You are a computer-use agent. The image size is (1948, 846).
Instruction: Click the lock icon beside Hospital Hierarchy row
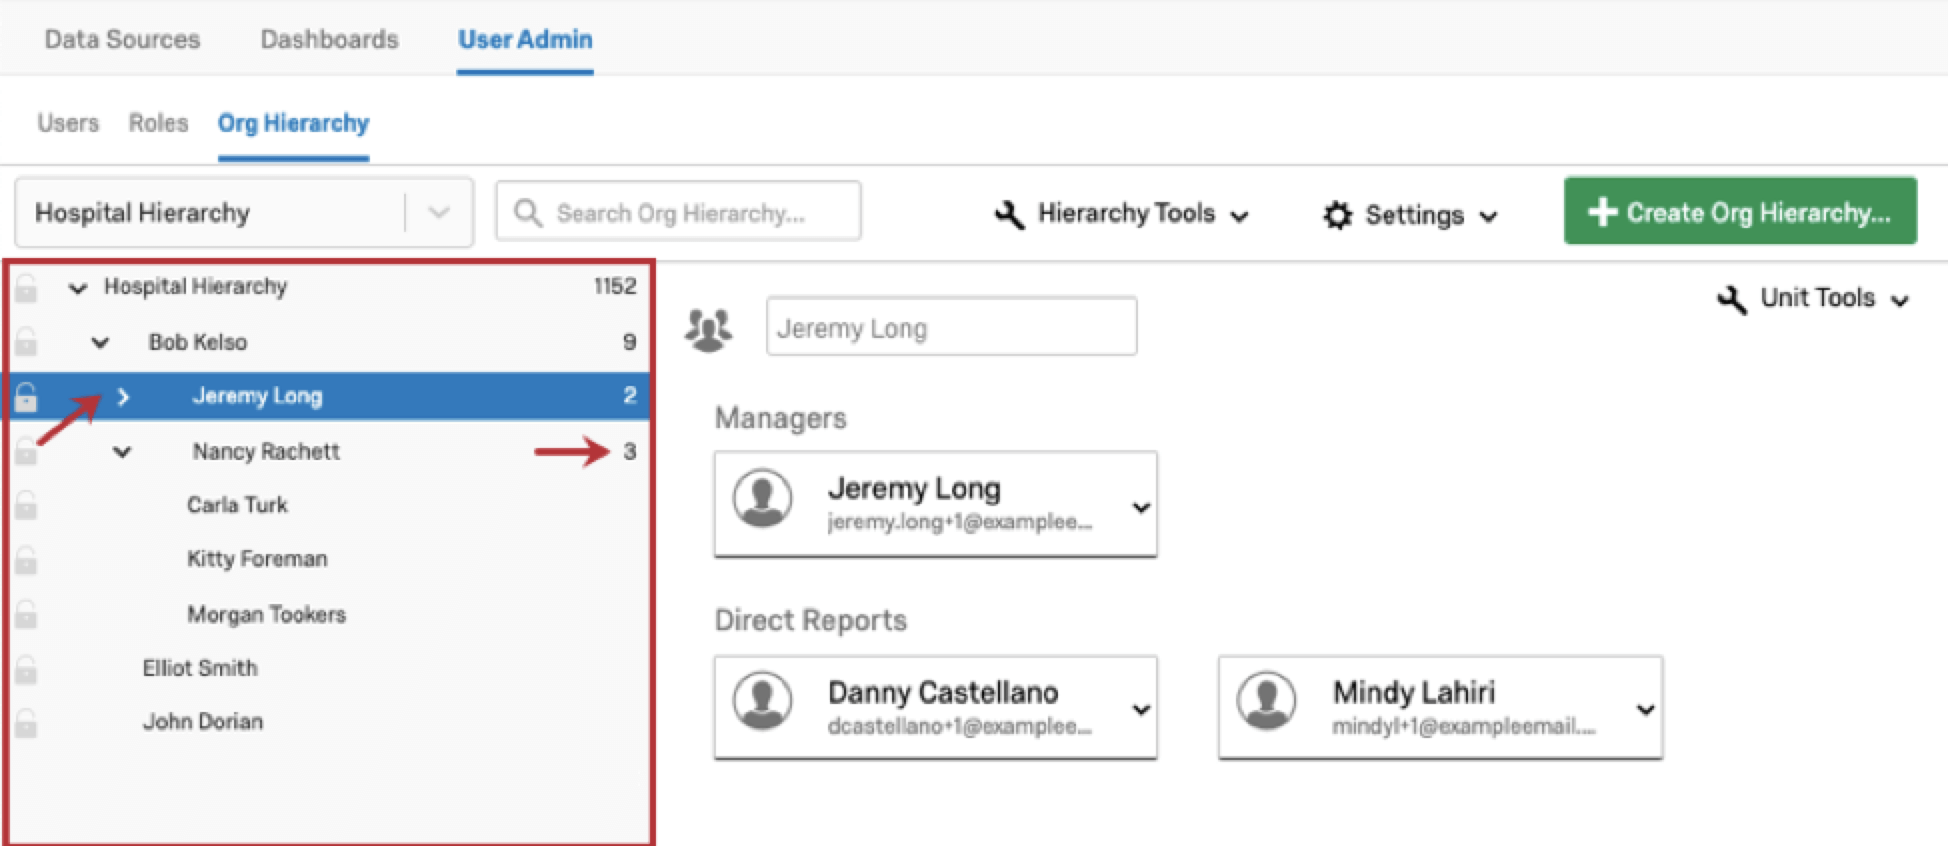(26, 288)
